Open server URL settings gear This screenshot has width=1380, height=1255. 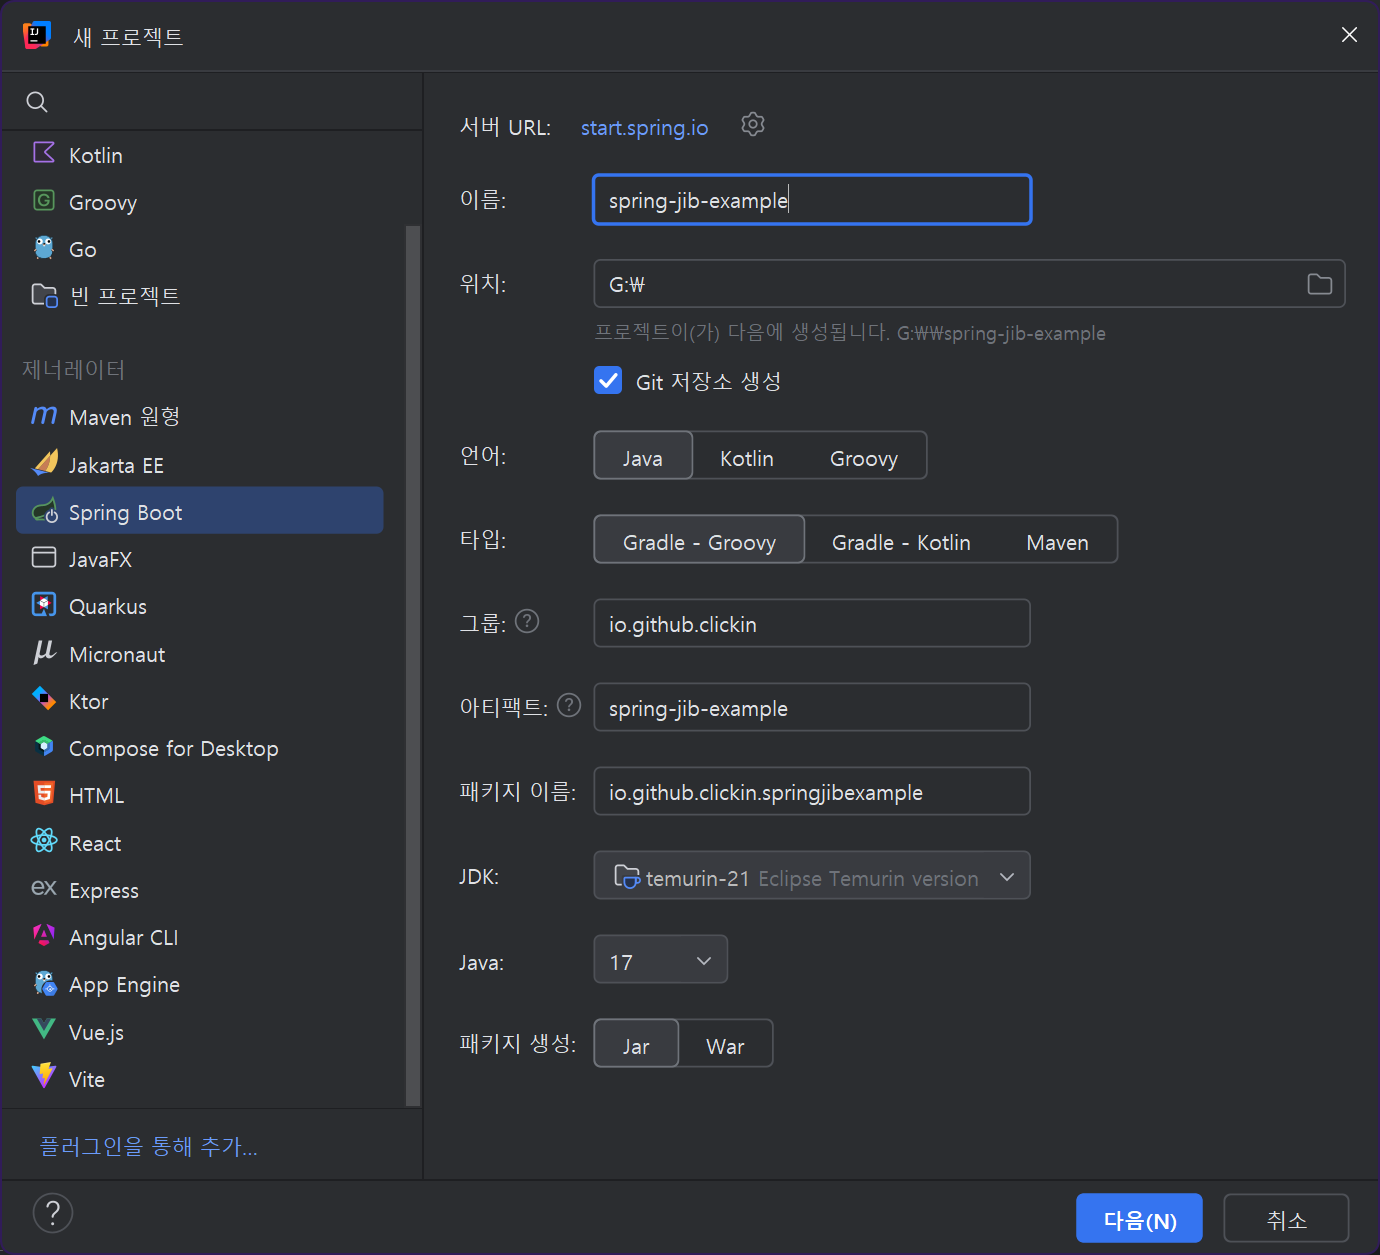coord(753,125)
